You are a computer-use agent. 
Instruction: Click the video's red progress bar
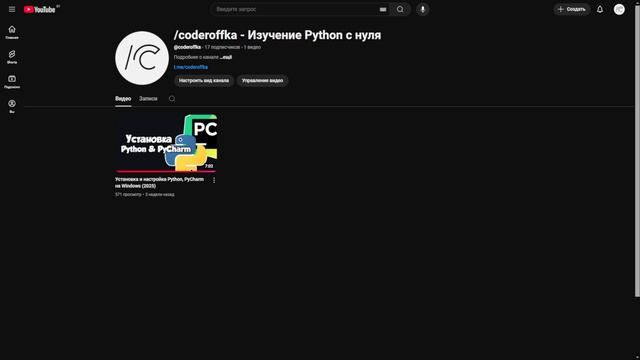pyautogui.click(x=166, y=171)
